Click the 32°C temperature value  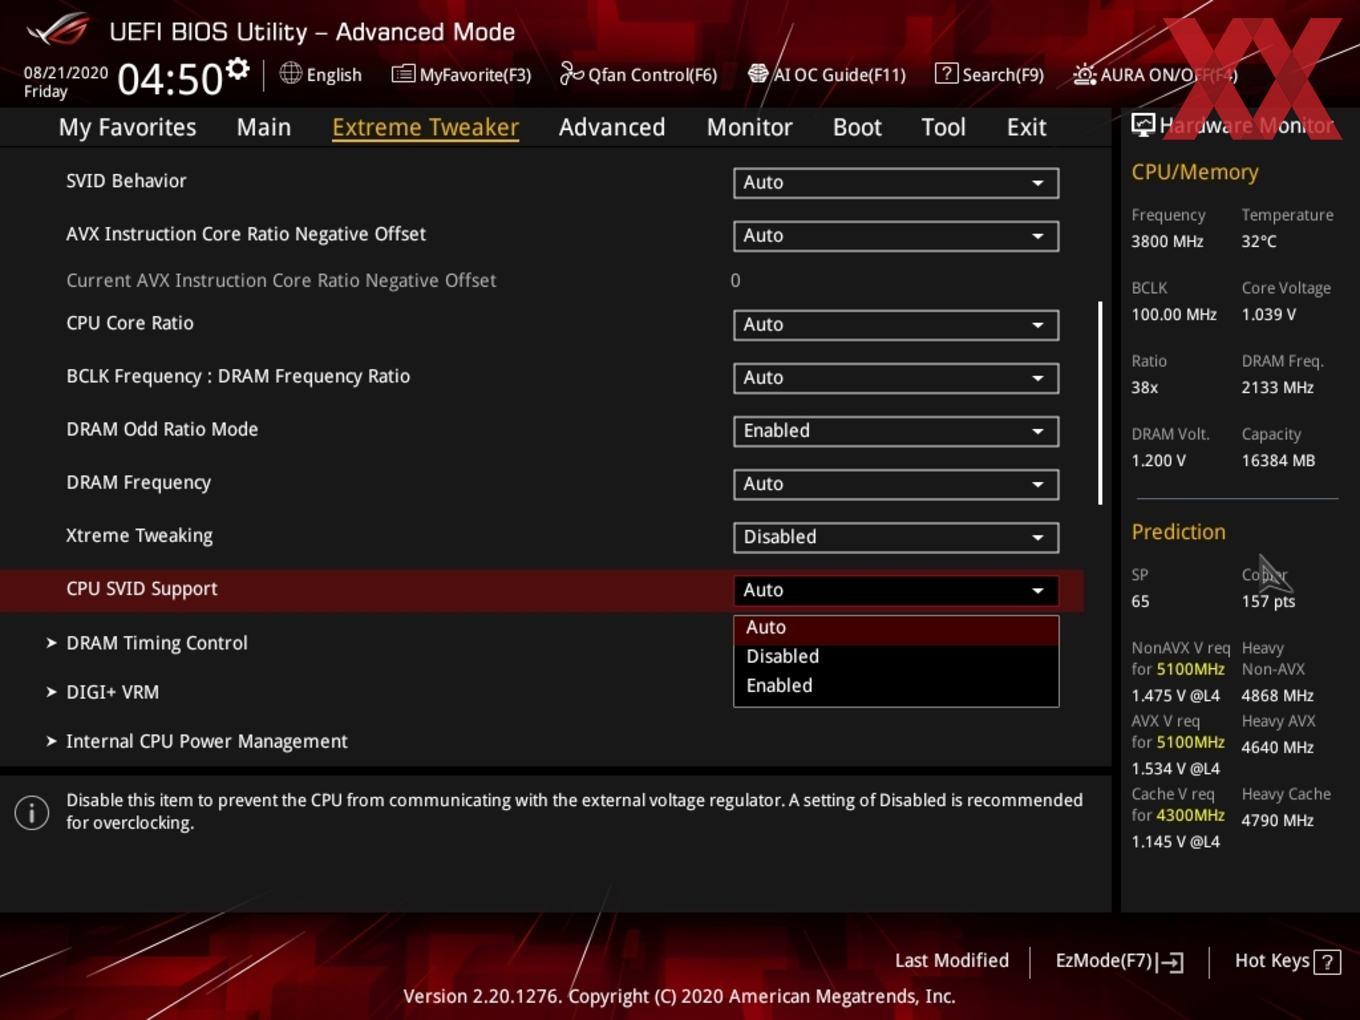point(1259,241)
